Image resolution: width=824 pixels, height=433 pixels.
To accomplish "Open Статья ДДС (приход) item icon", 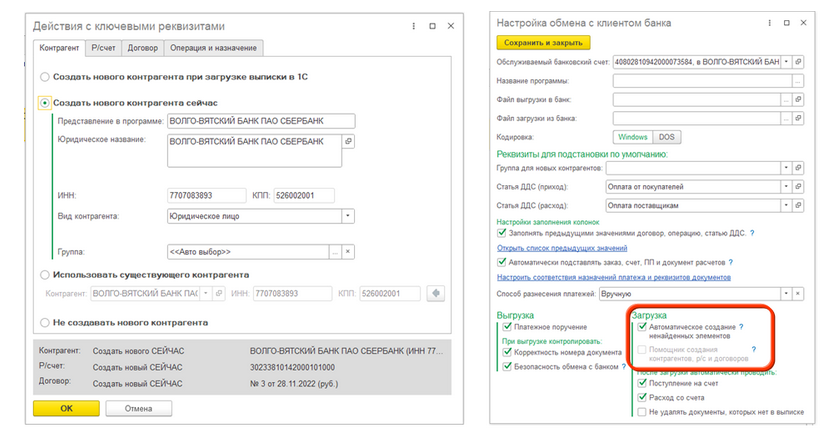I will point(798,187).
